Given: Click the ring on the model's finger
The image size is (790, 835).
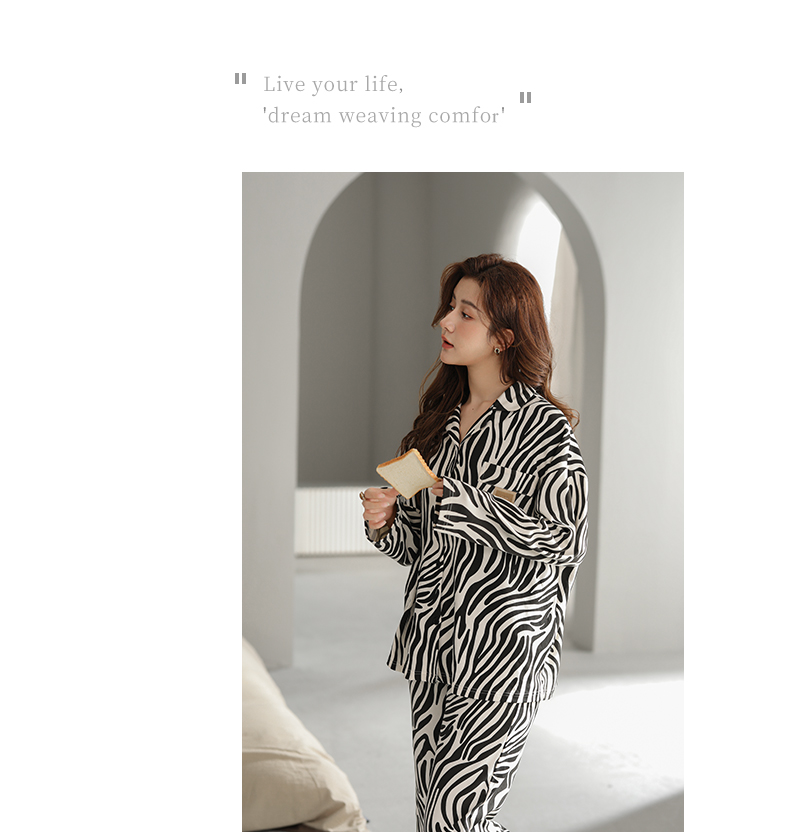Looking at the screenshot, I should 363,496.
